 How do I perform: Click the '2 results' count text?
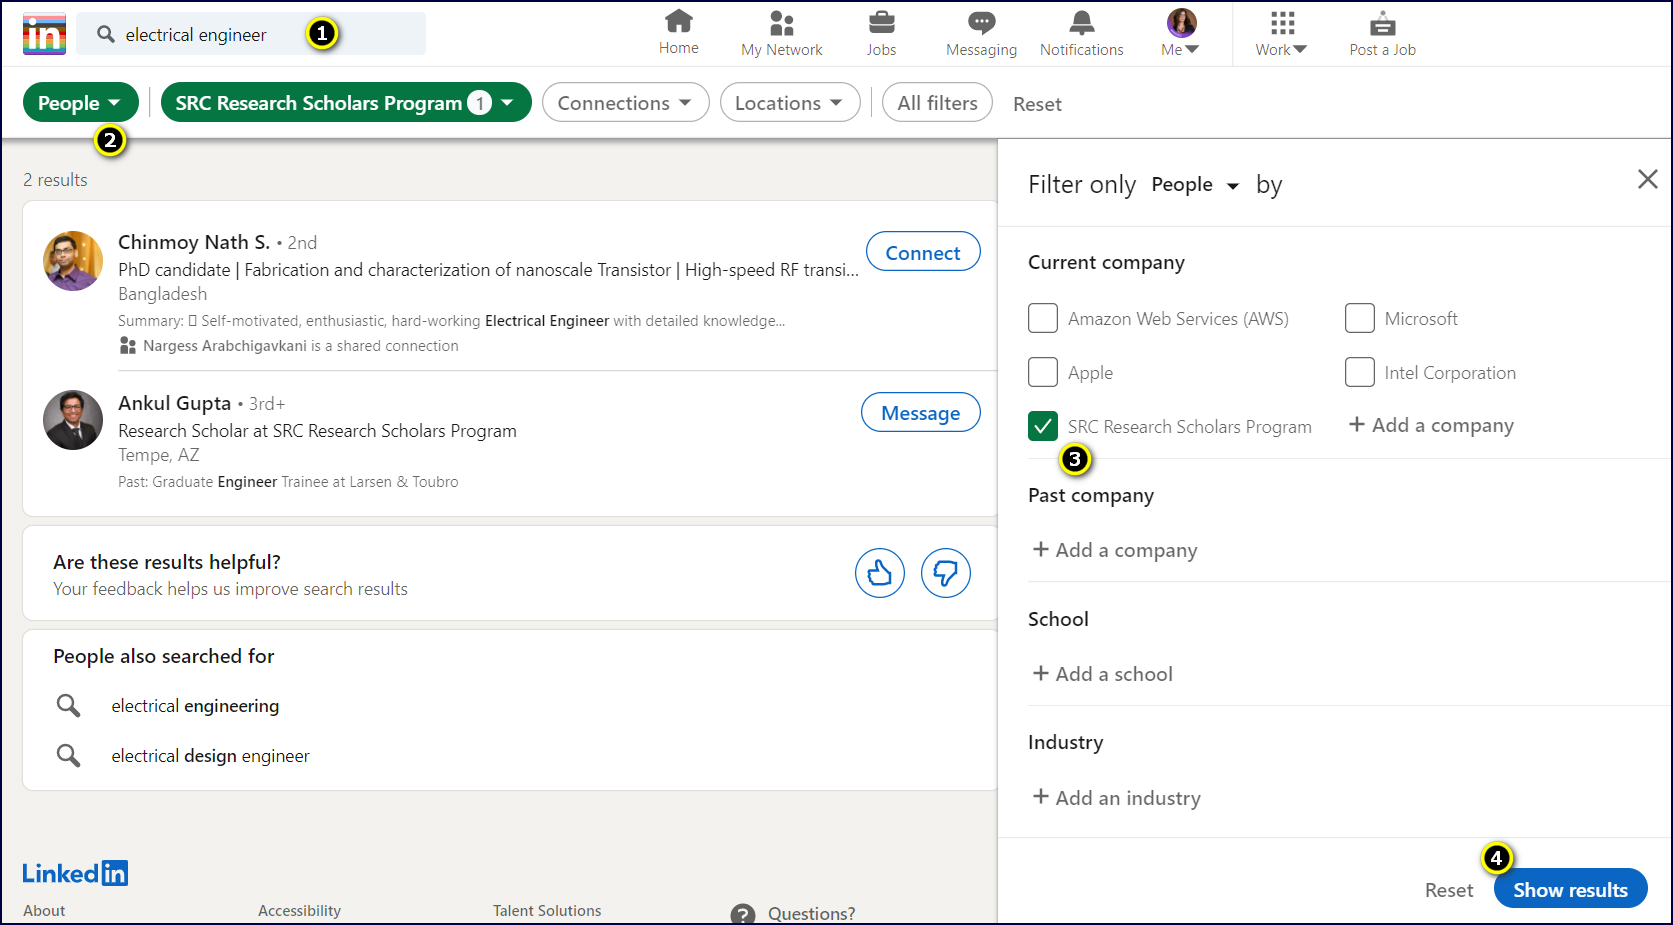(55, 180)
